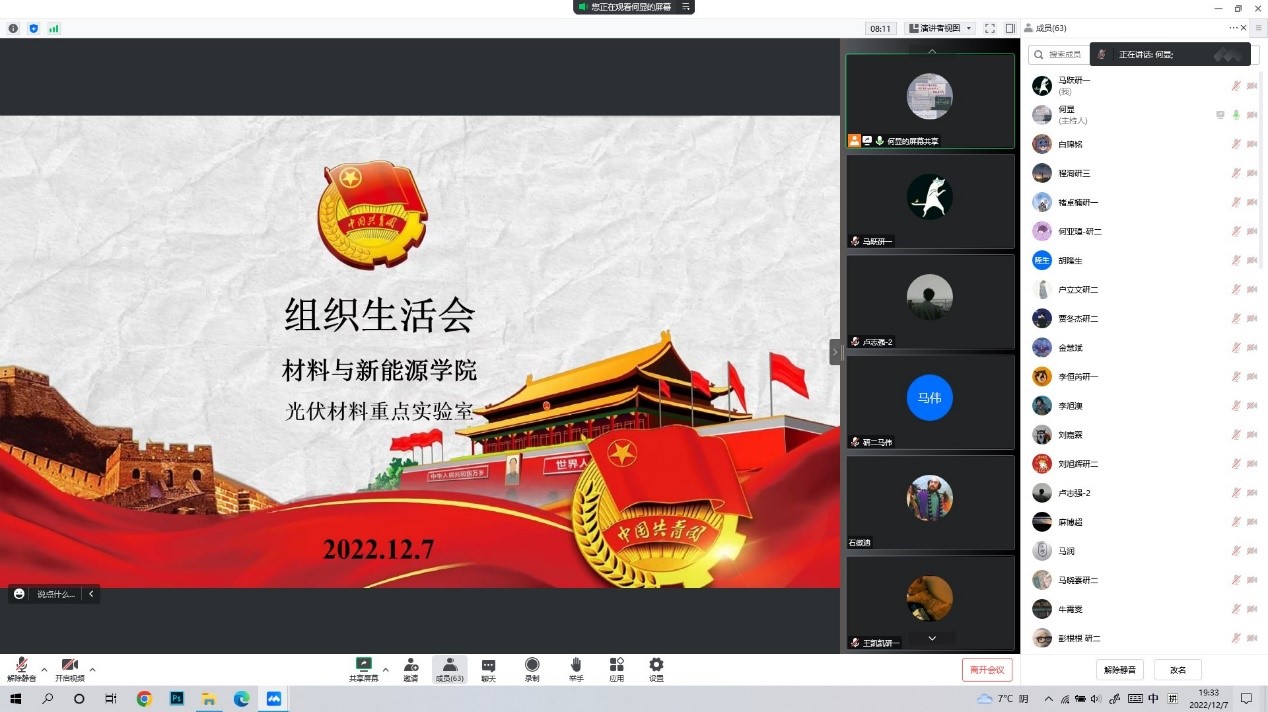The width and height of the screenshot is (1268, 712).
Task: Expand audio options arrow beside 解除静音
Action: point(44,669)
